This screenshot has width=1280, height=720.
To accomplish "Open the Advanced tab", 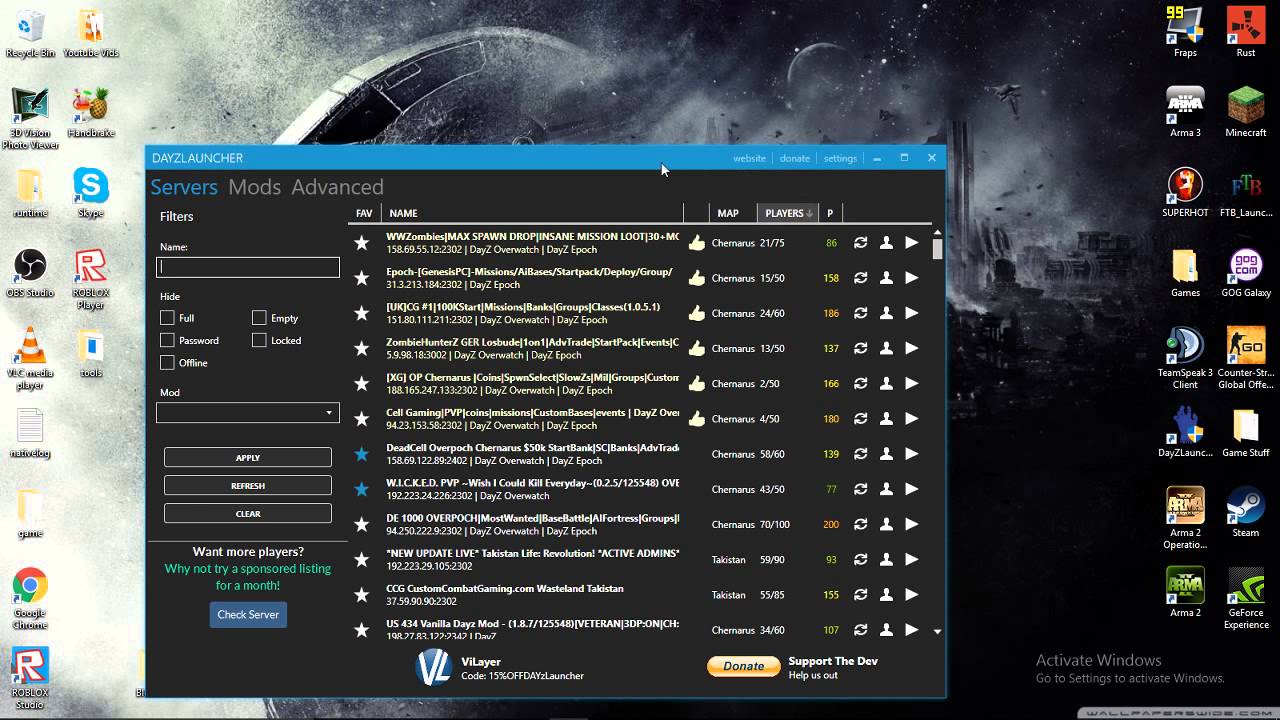I will coord(337,187).
